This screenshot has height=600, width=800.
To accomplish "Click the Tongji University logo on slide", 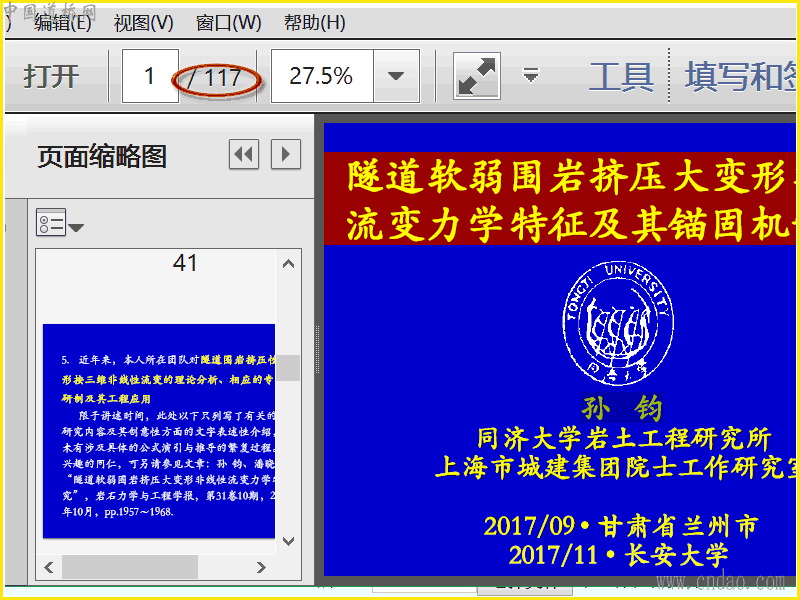I will tap(617, 323).
